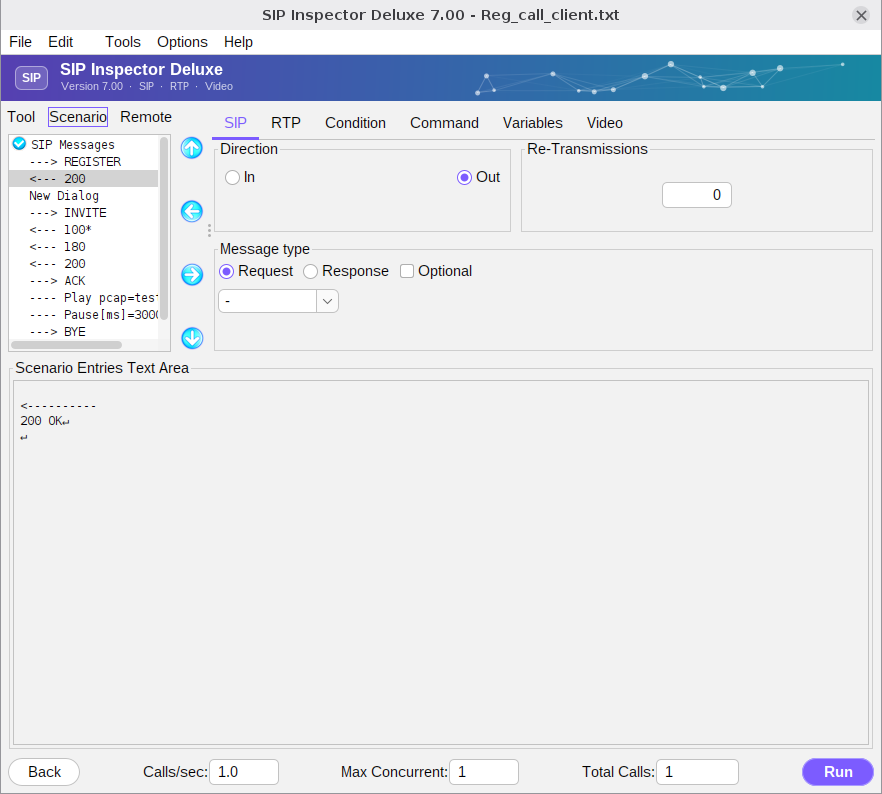Select the BYE message entry

(84, 332)
